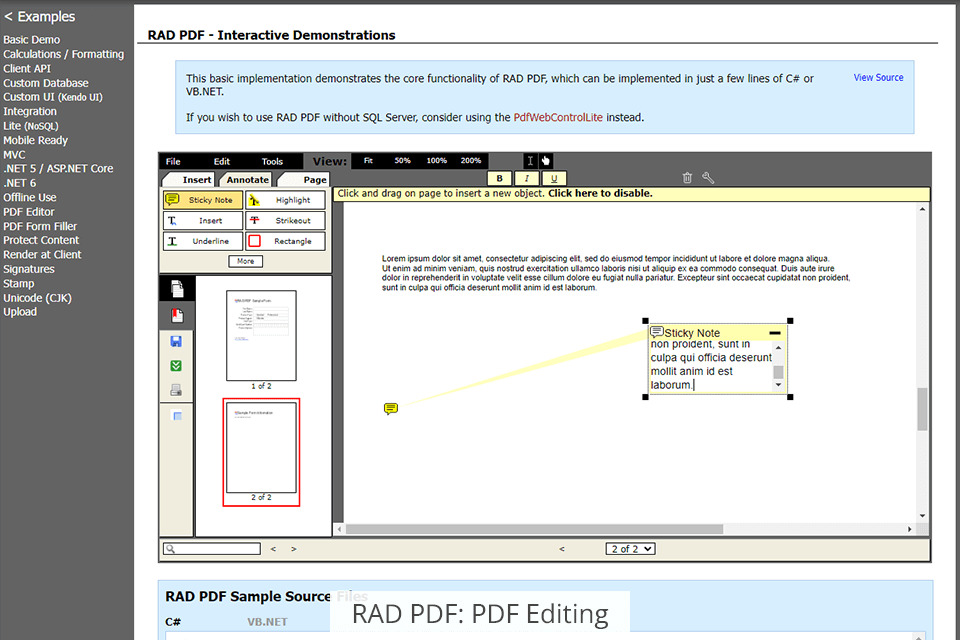Go to previous page arrow
Image resolution: width=960 pixels, height=640 pixels.
click(x=561, y=549)
